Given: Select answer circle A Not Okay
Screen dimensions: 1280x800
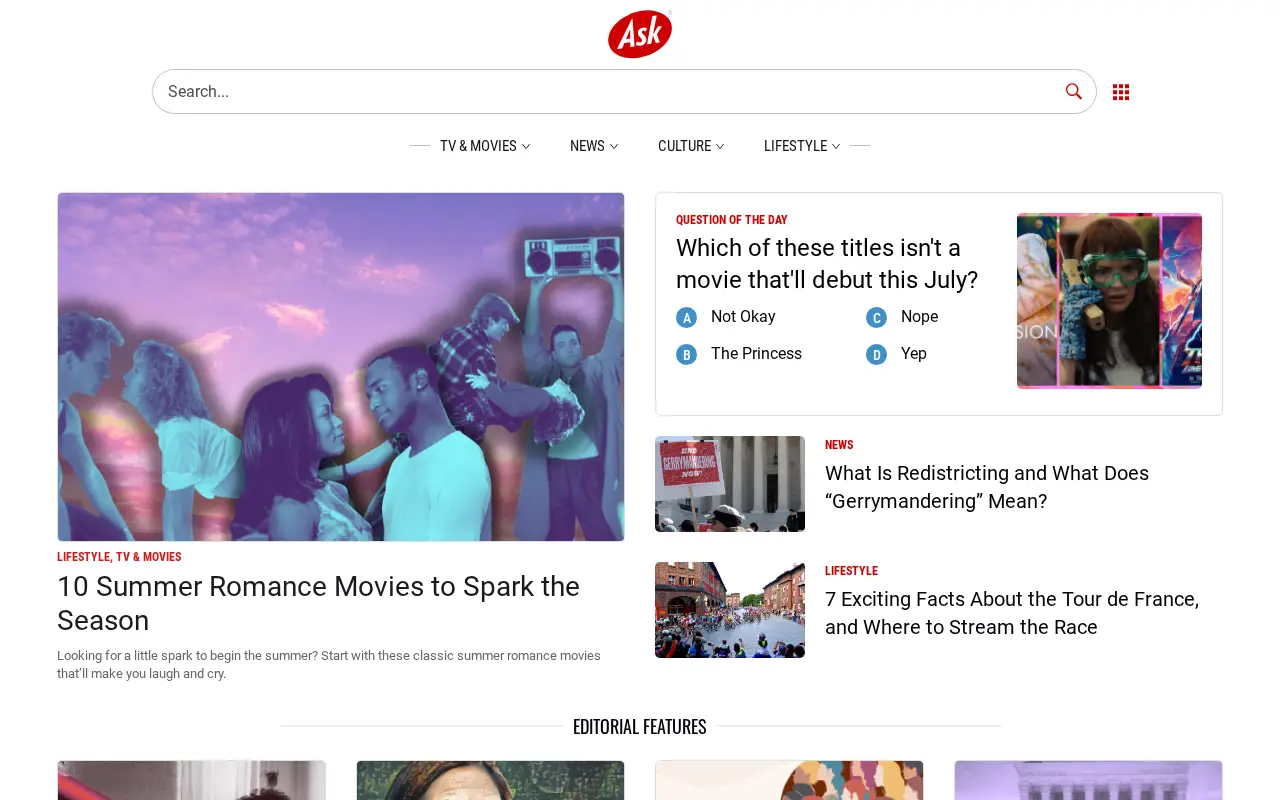Looking at the screenshot, I should pyautogui.click(x=686, y=317).
